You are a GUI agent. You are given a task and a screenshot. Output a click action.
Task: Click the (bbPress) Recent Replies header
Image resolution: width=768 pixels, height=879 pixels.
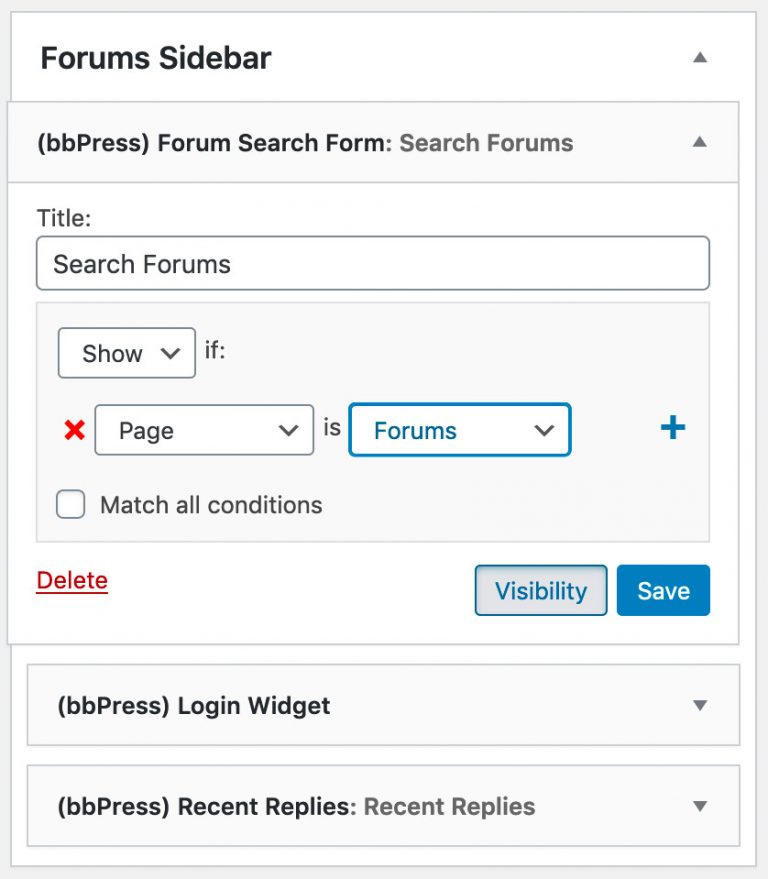point(383,806)
